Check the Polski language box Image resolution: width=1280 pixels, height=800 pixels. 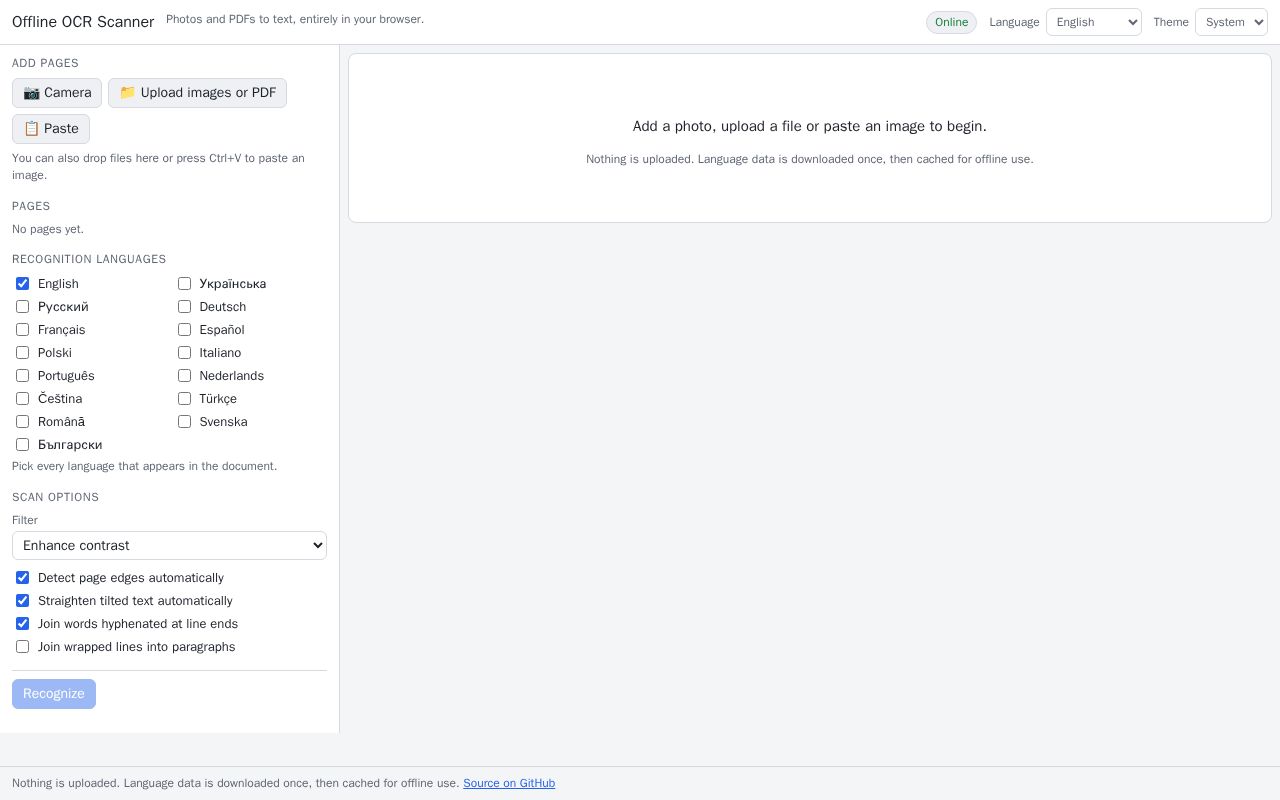(x=22, y=353)
